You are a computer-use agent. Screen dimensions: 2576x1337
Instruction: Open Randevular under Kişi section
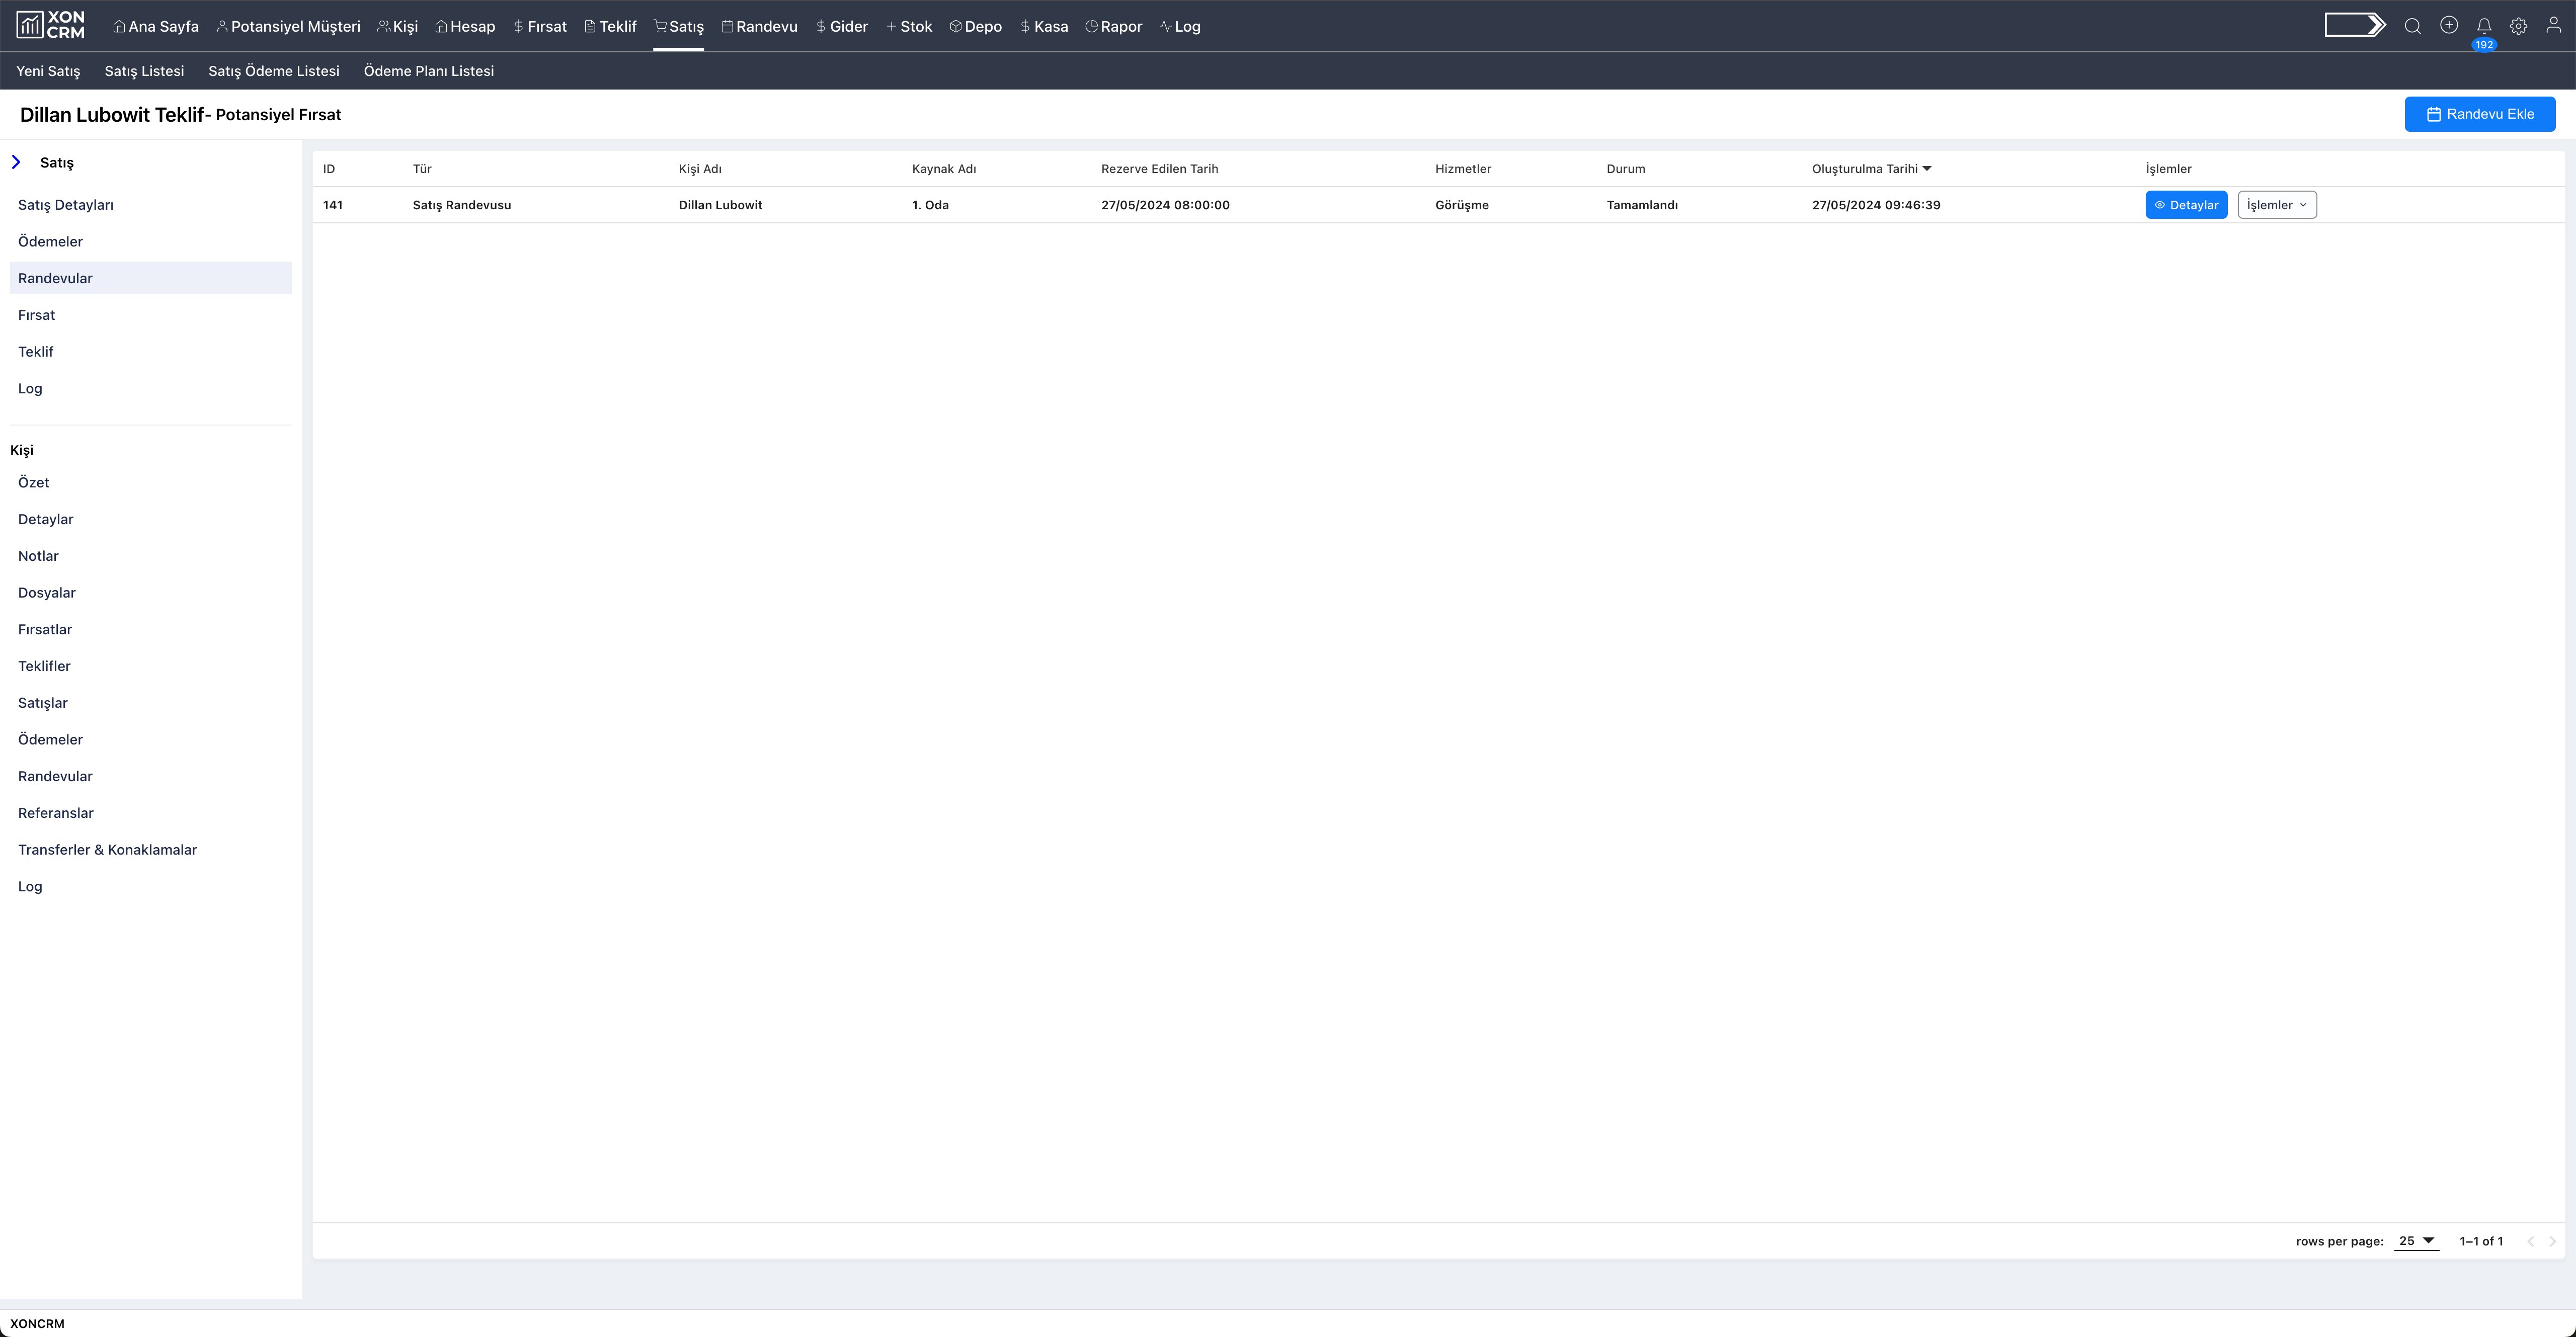pos(55,777)
